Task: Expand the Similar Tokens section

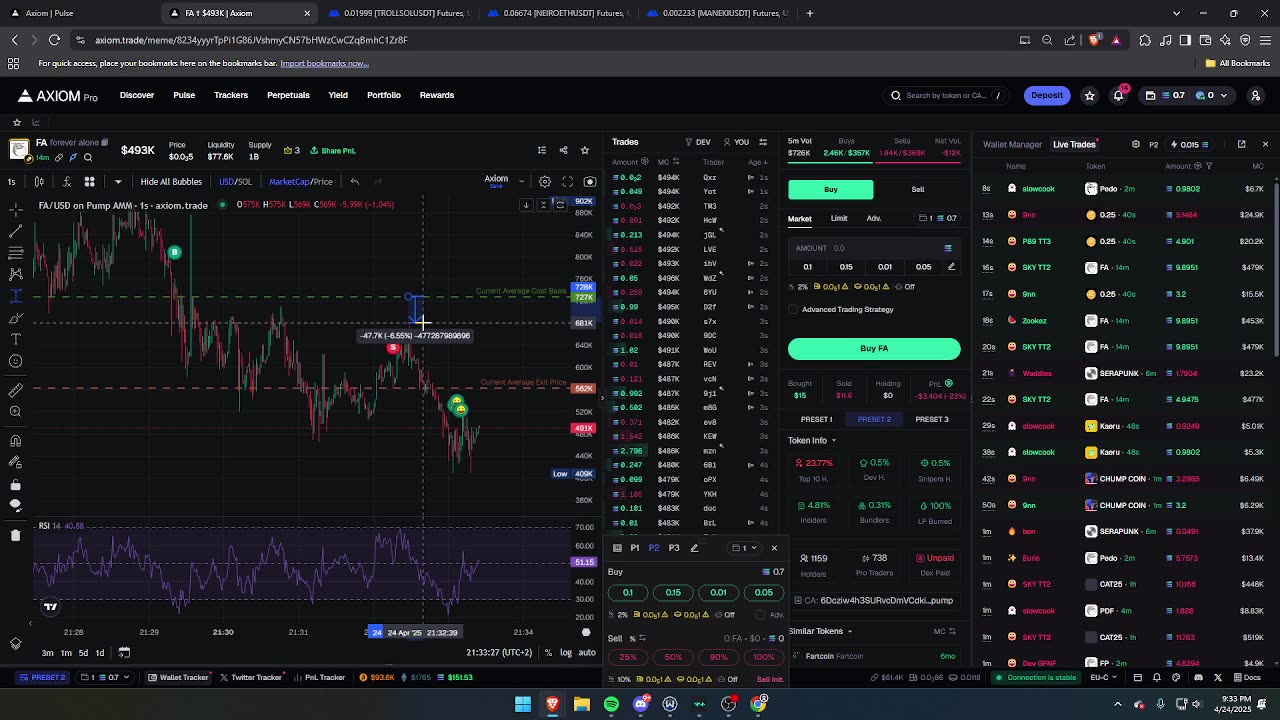Action: point(820,631)
